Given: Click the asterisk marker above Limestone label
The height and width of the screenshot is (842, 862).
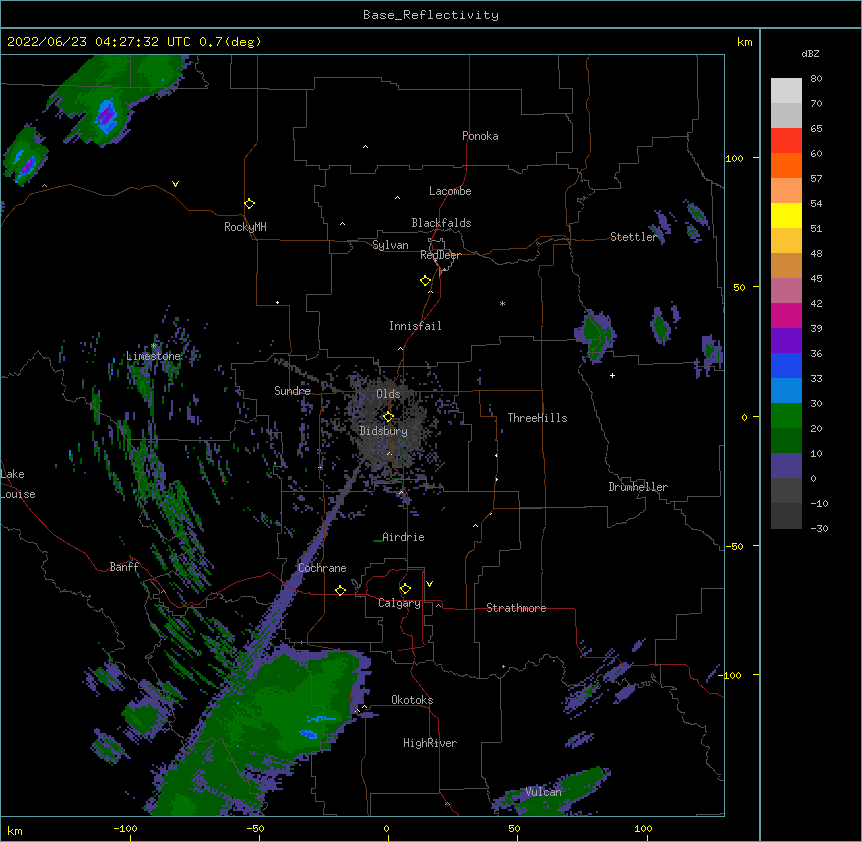Looking at the screenshot, I should tap(154, 346).
